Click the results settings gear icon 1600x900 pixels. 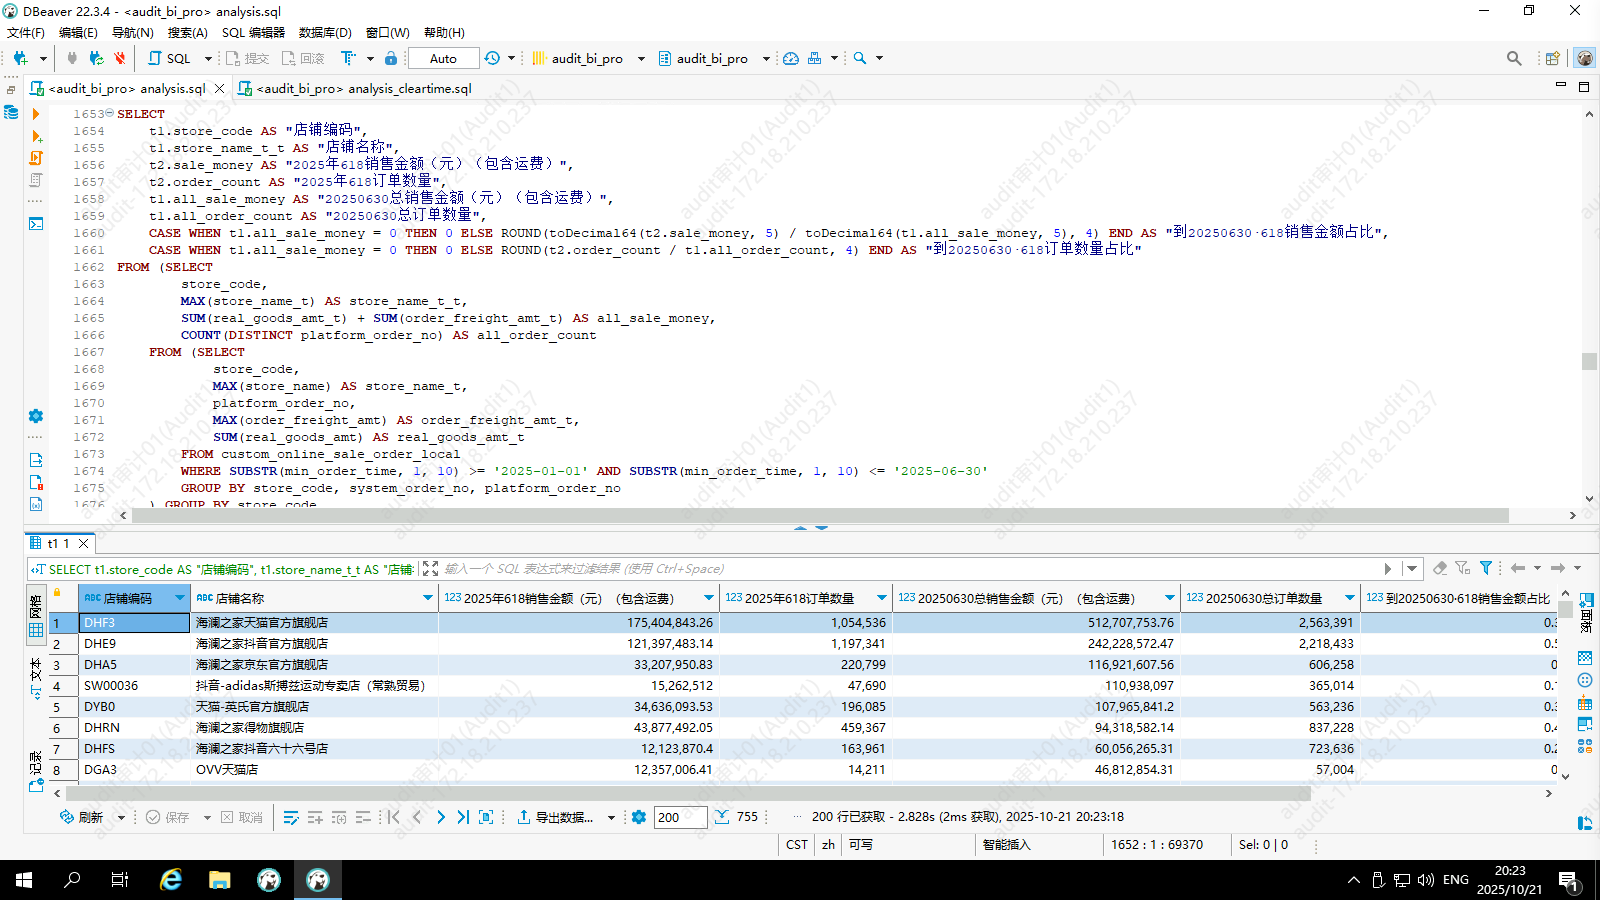pyautogui.click(x=639, y=817)
